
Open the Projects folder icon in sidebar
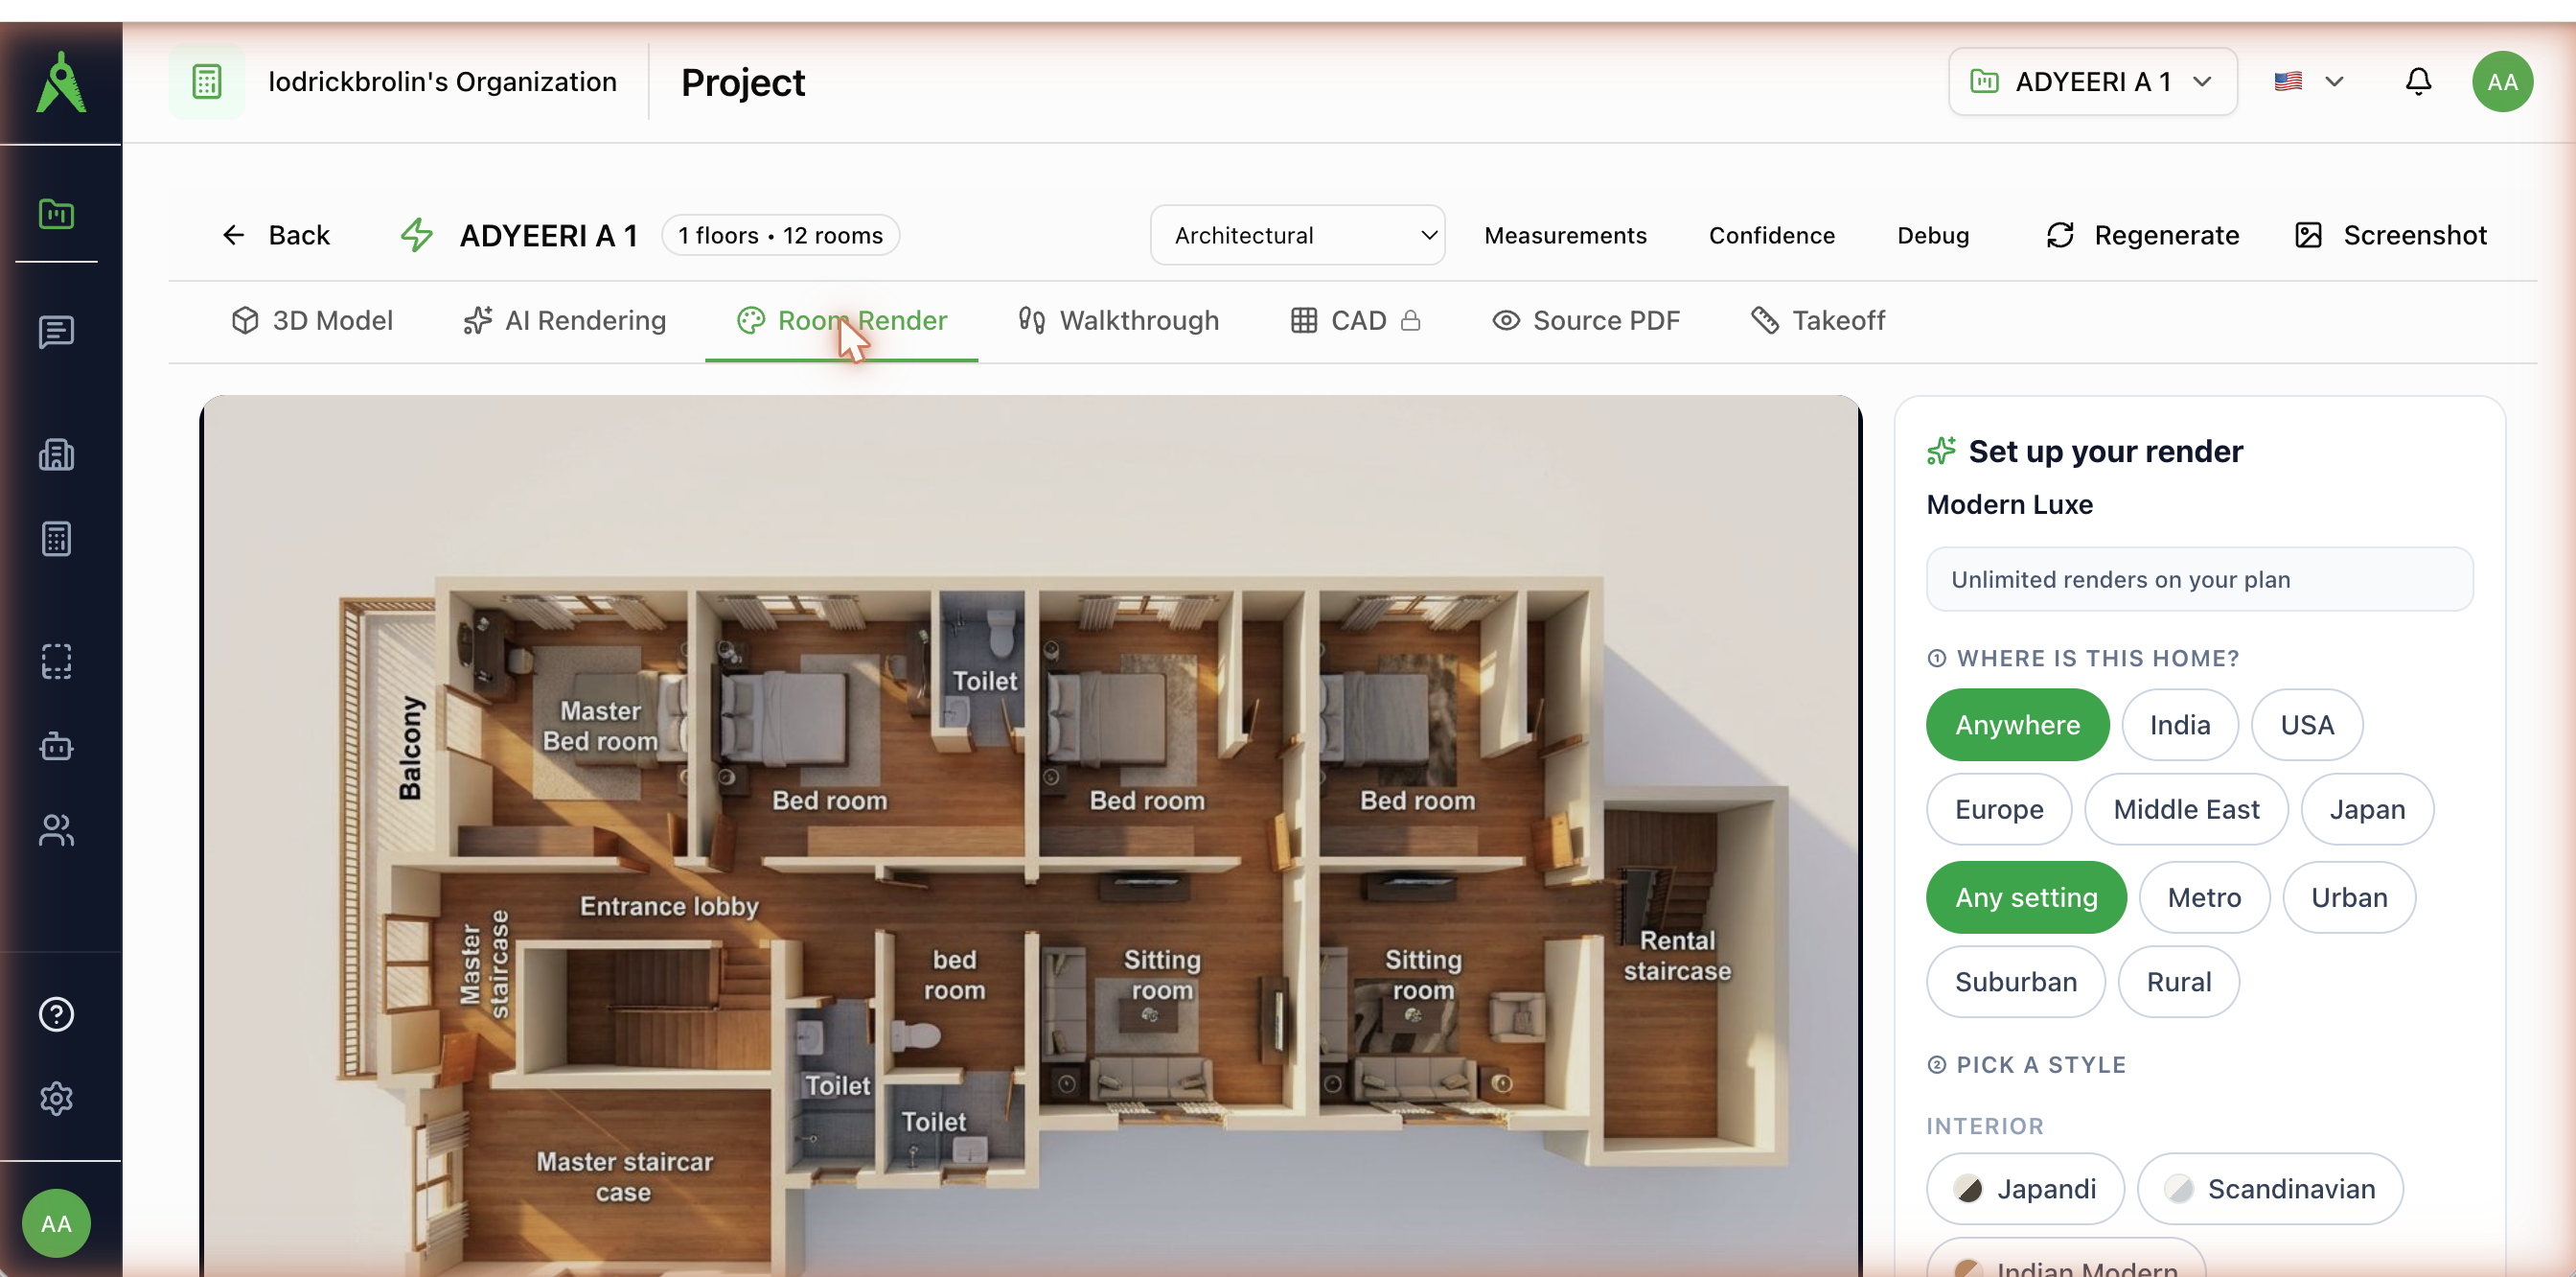56,214
